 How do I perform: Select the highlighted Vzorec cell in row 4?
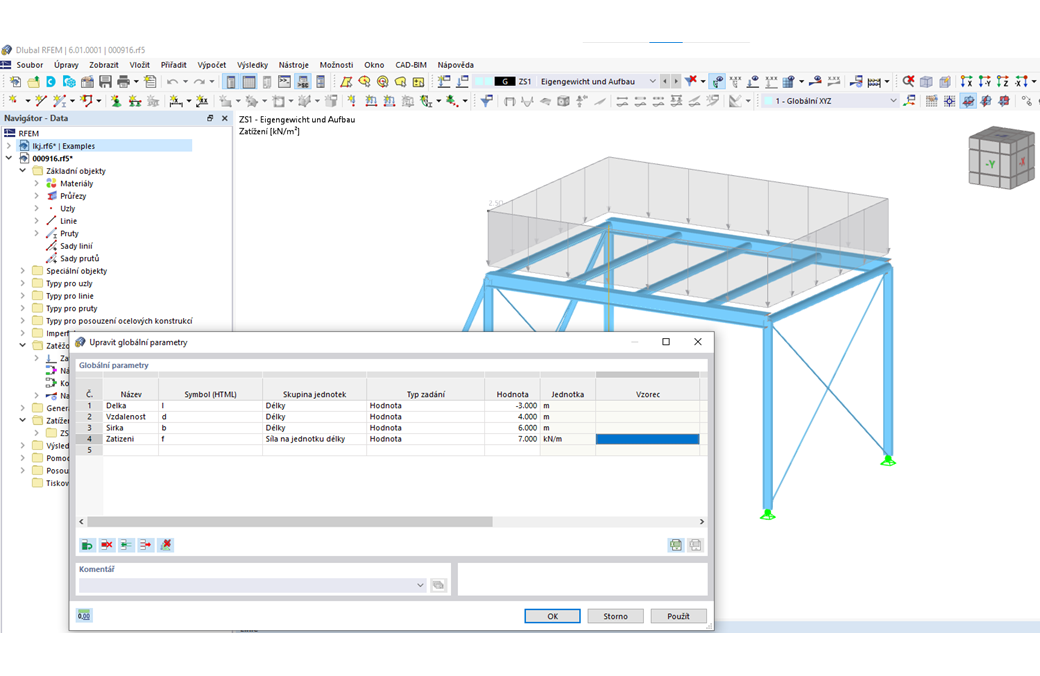click(647, 439)
